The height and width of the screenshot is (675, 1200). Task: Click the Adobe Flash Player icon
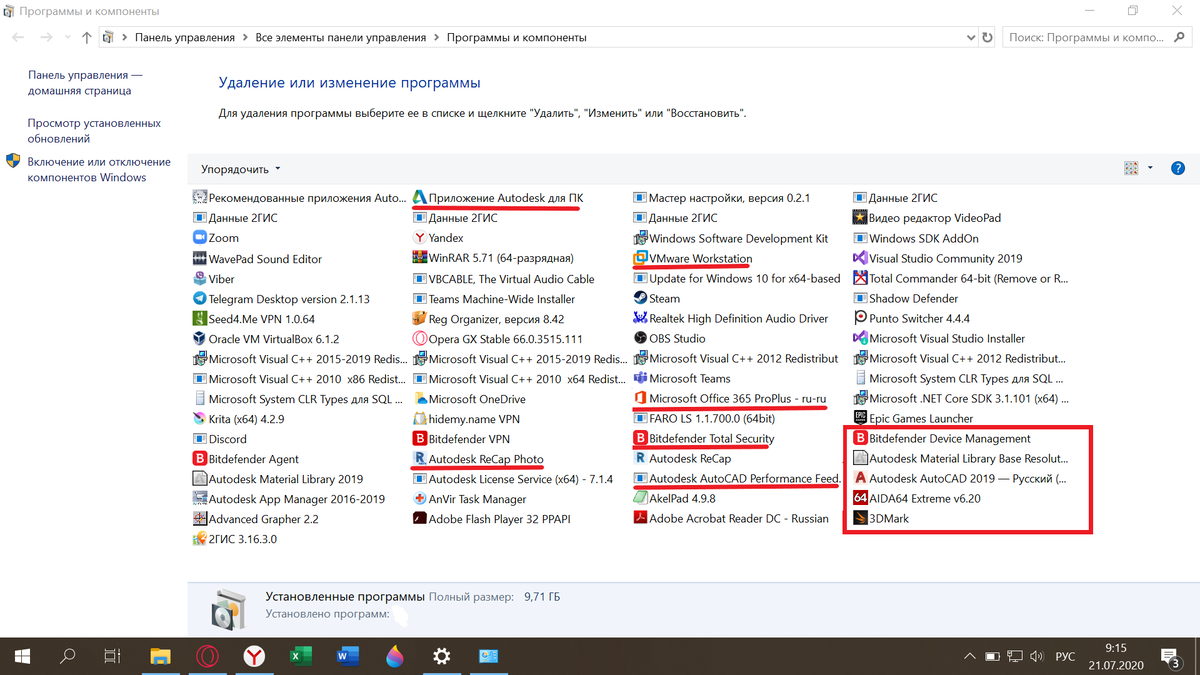(420, 519)
